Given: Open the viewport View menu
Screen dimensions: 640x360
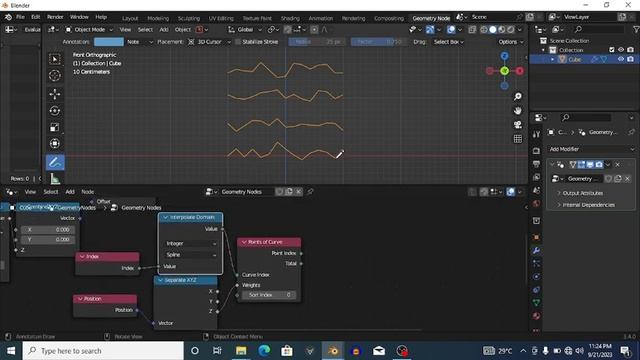Looking at the screenshot, I should tap(125, 29).
